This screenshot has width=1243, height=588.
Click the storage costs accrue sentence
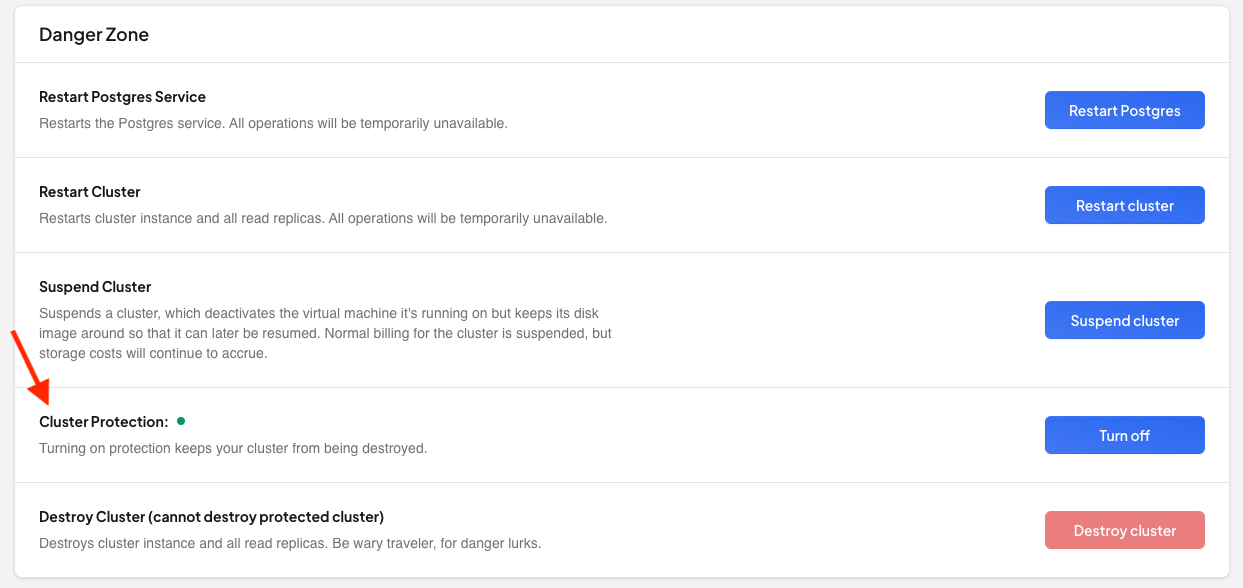(x=153, y=353)
